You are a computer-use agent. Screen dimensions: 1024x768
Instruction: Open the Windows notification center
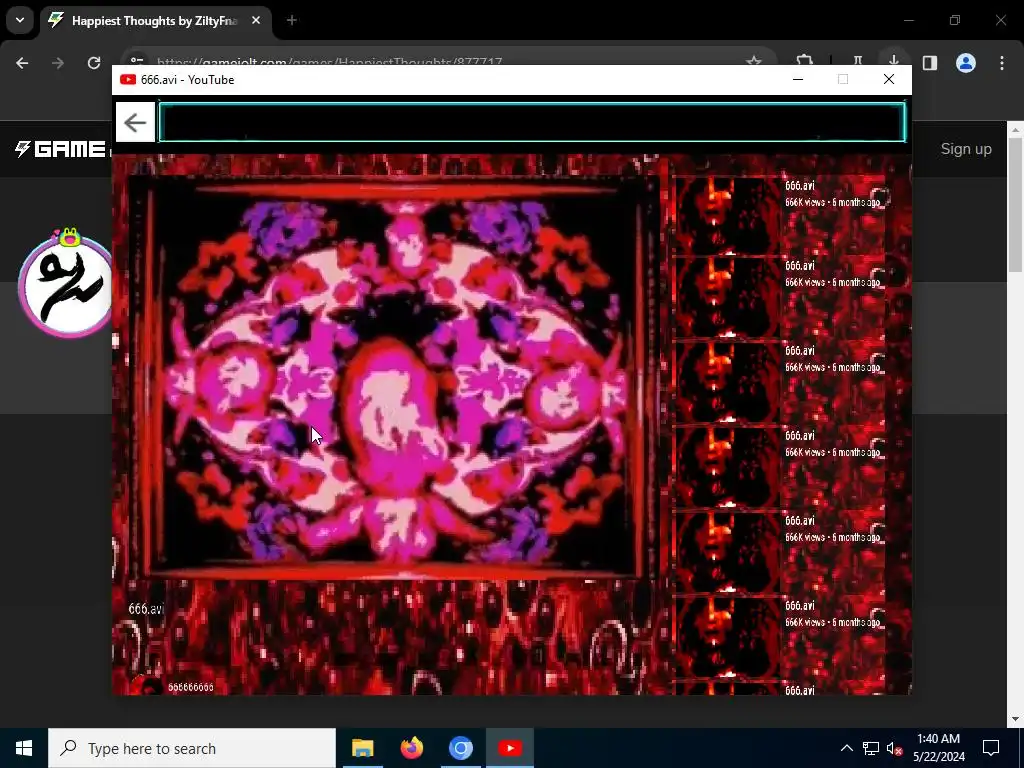pos(991,748)
